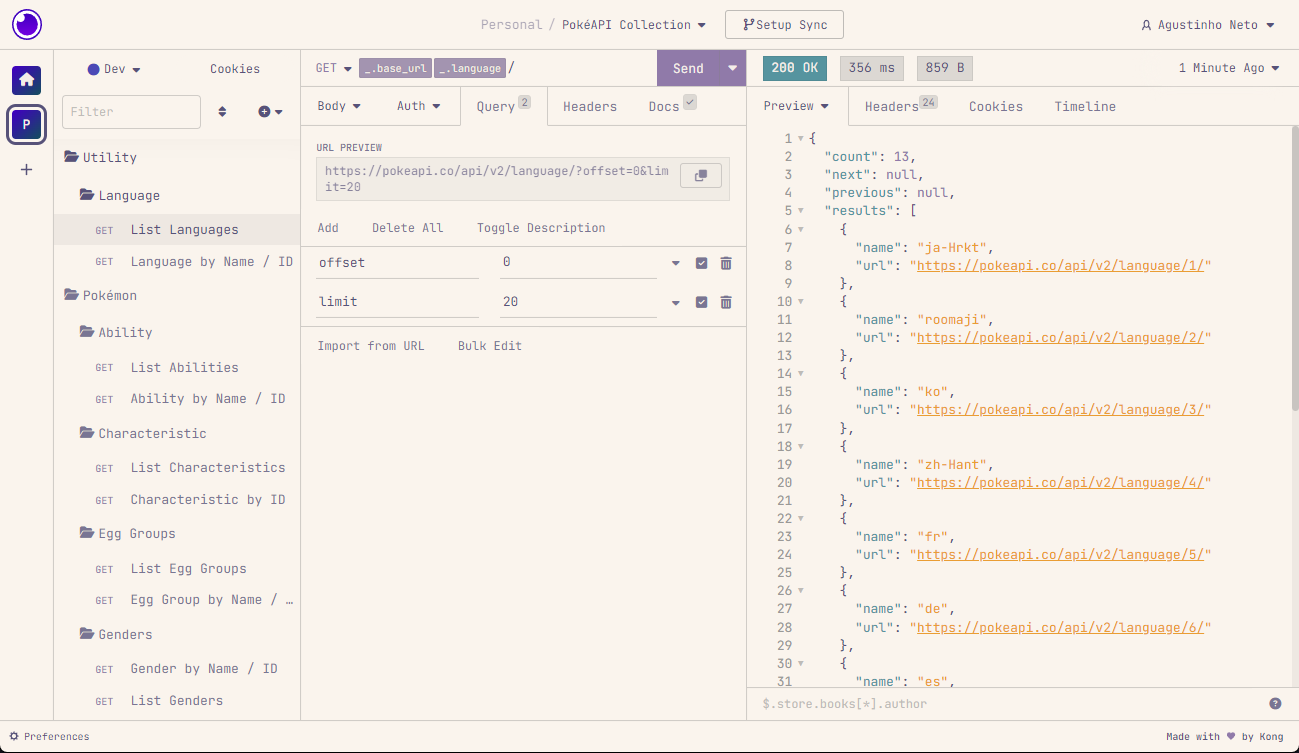The width and height of the screenshot is (1299, 753).
Task: Open Preferences gear icon
Action: 14,736
